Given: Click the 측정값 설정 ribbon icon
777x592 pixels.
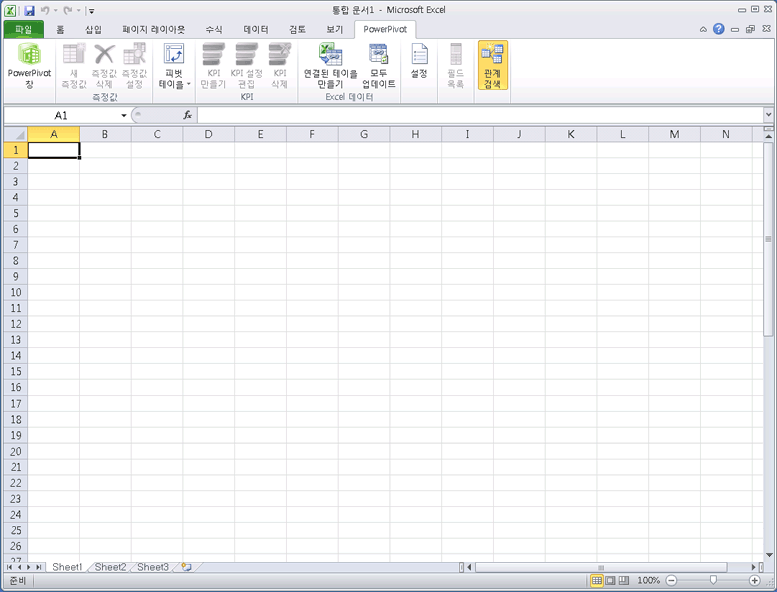Looking at the screenshot, I should 134,65.
